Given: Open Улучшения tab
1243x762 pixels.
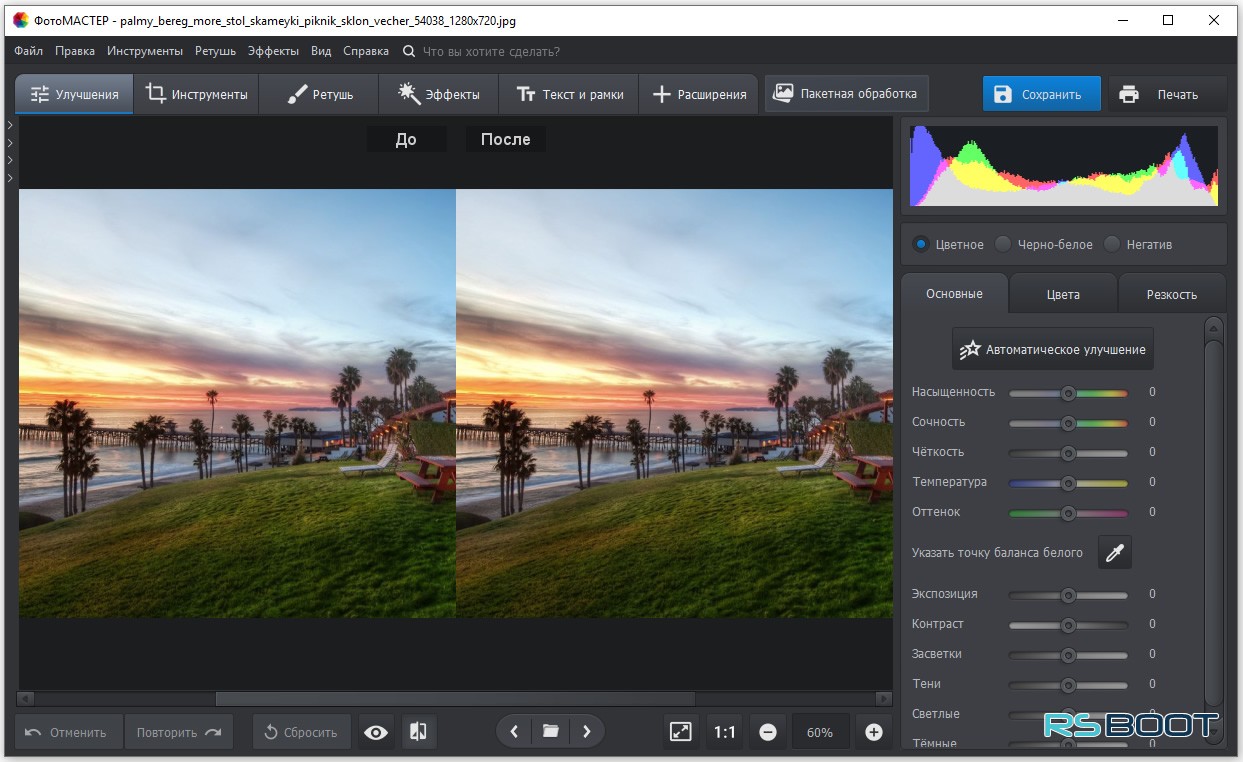Looking at the screenshot, I should click(x=74, y=94).
